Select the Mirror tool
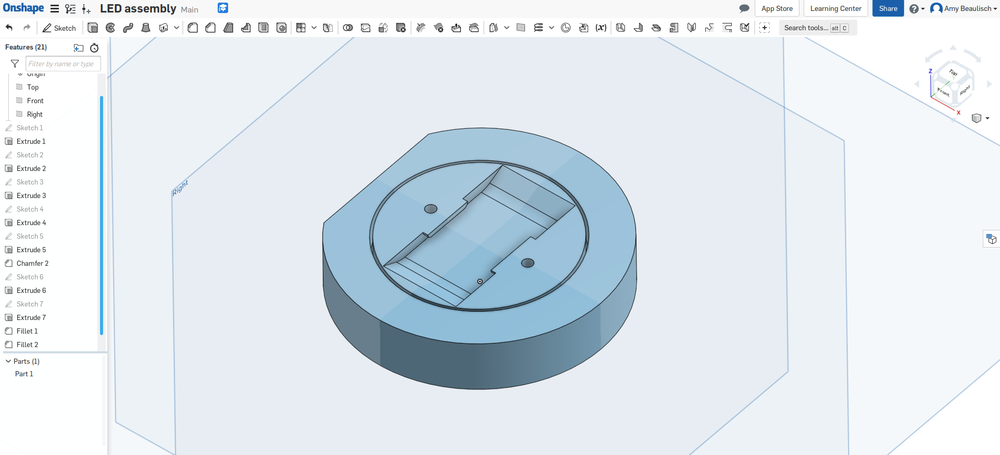 point(328,27)
